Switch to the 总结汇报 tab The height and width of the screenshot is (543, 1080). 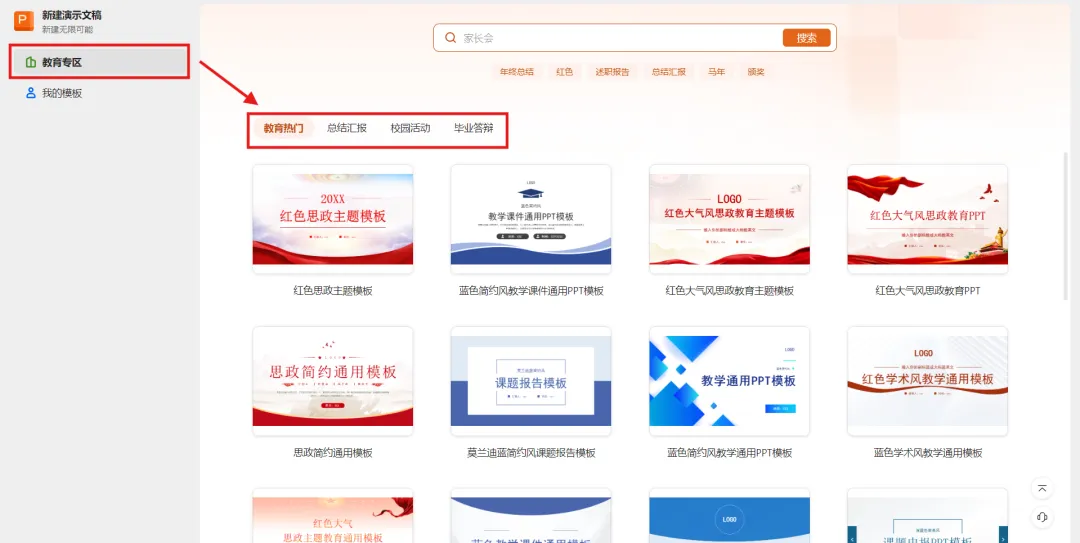[x=346, y=128]
